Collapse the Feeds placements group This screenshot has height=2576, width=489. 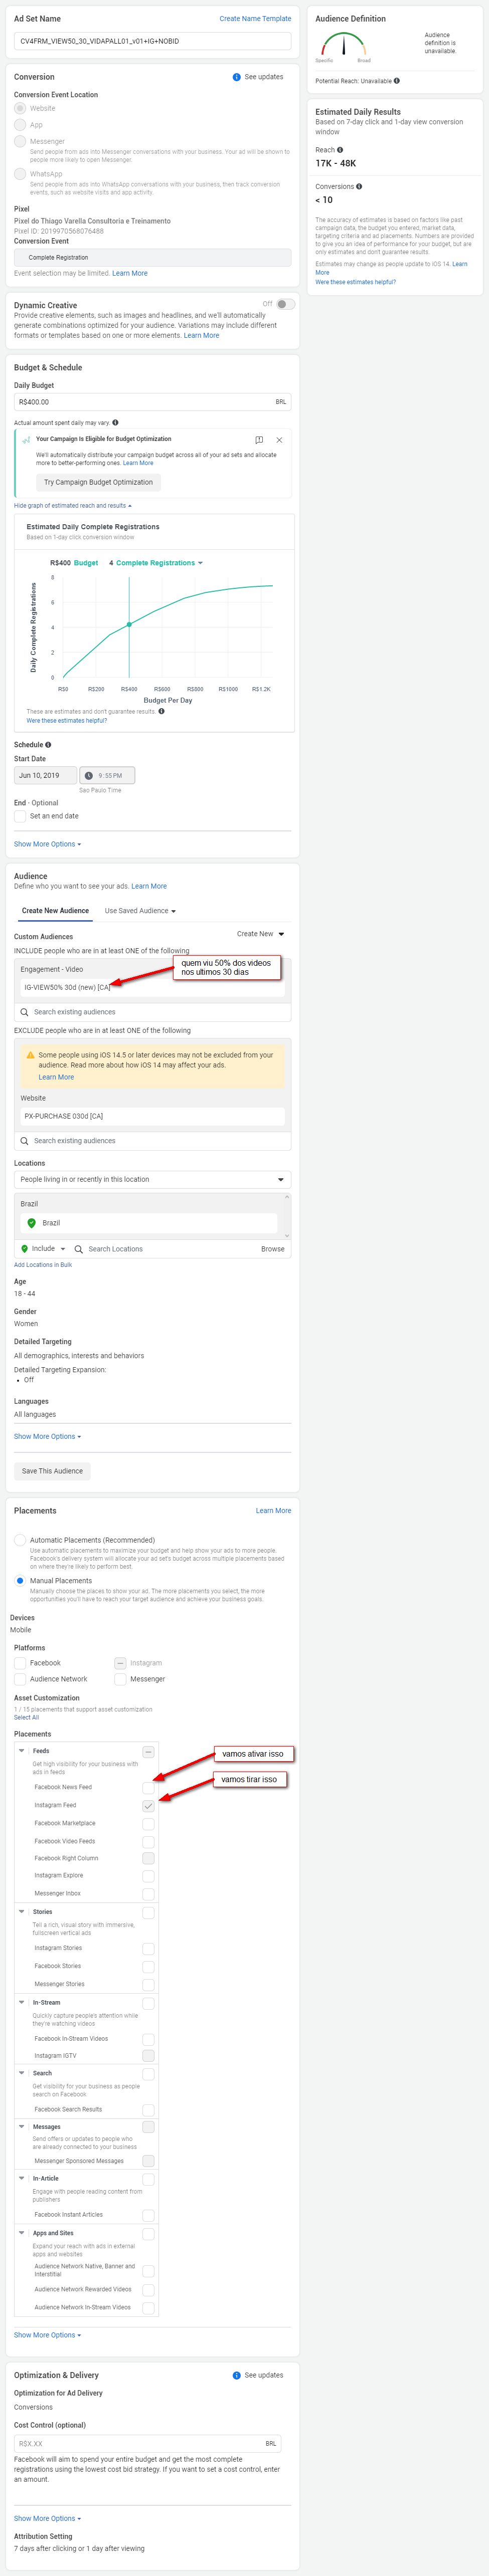(22, 1751)
